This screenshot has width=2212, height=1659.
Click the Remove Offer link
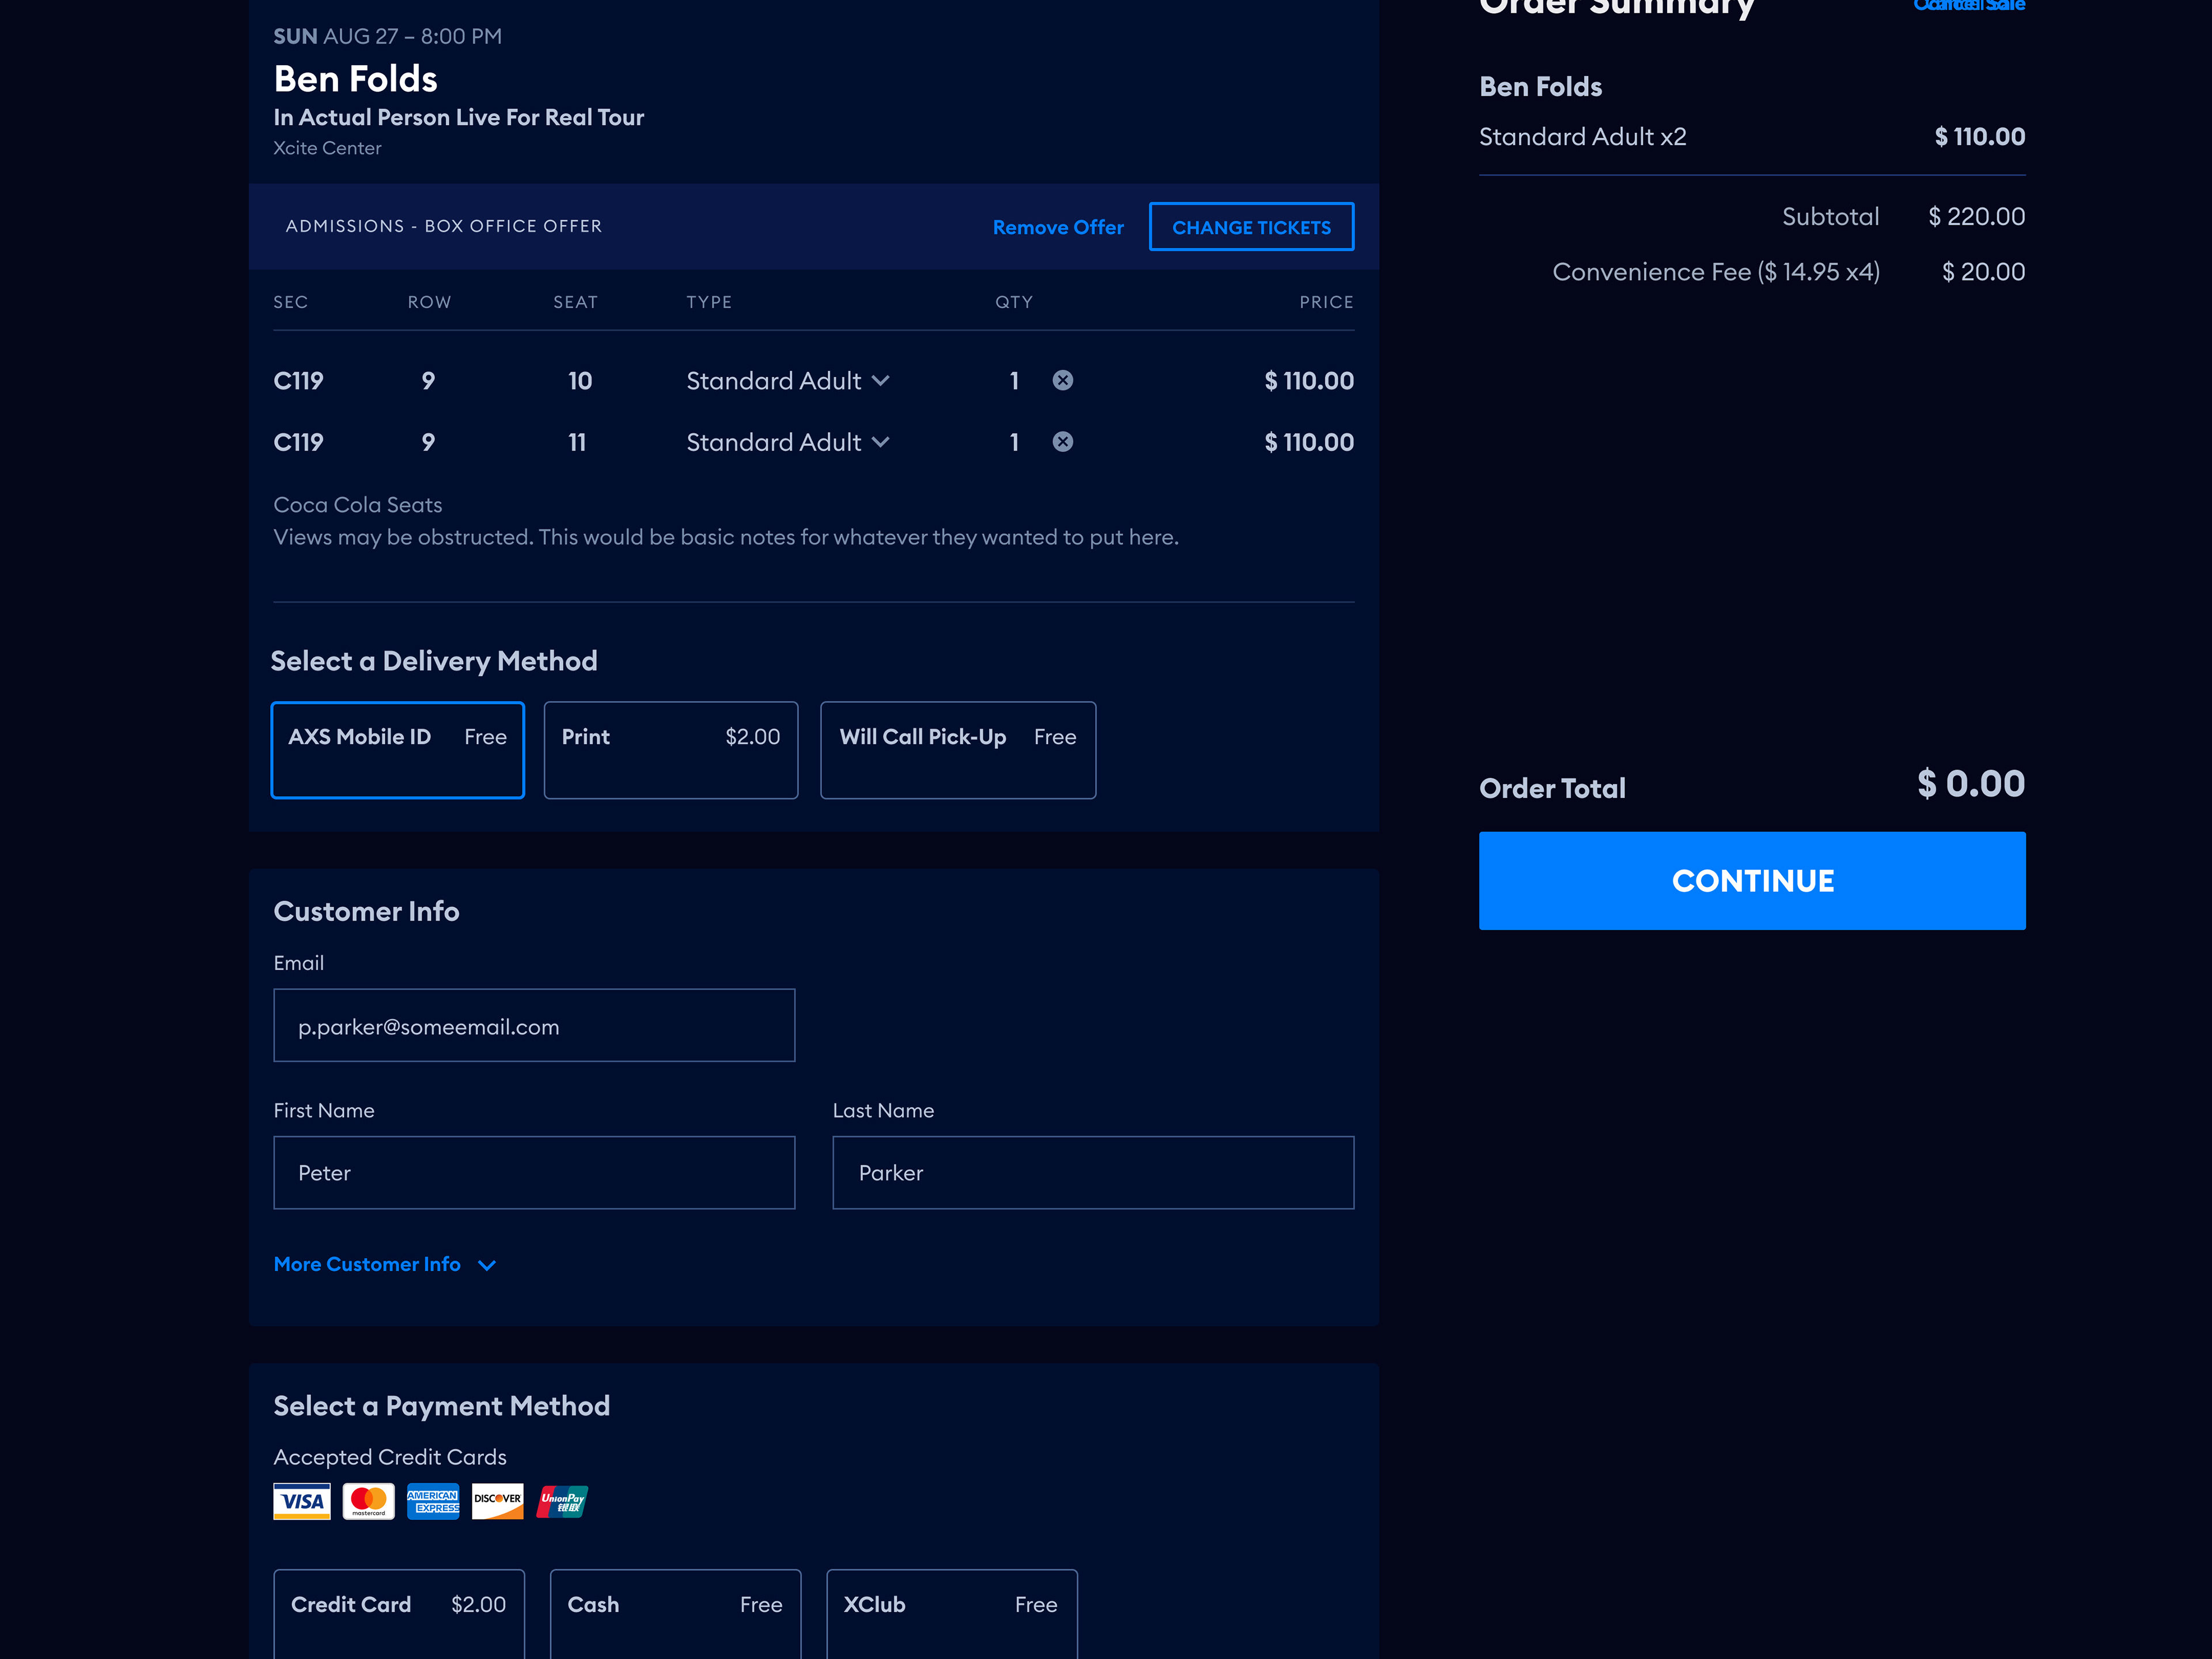point(1058,227)
